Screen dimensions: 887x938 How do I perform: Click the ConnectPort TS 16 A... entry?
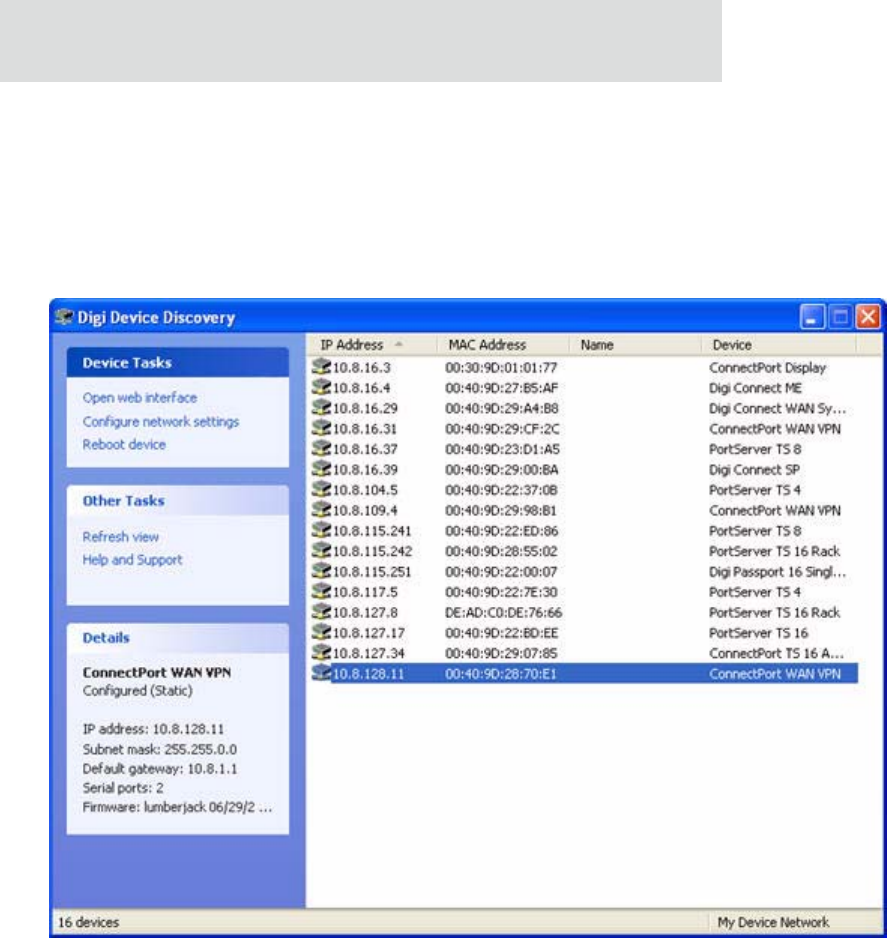(776, 653)
